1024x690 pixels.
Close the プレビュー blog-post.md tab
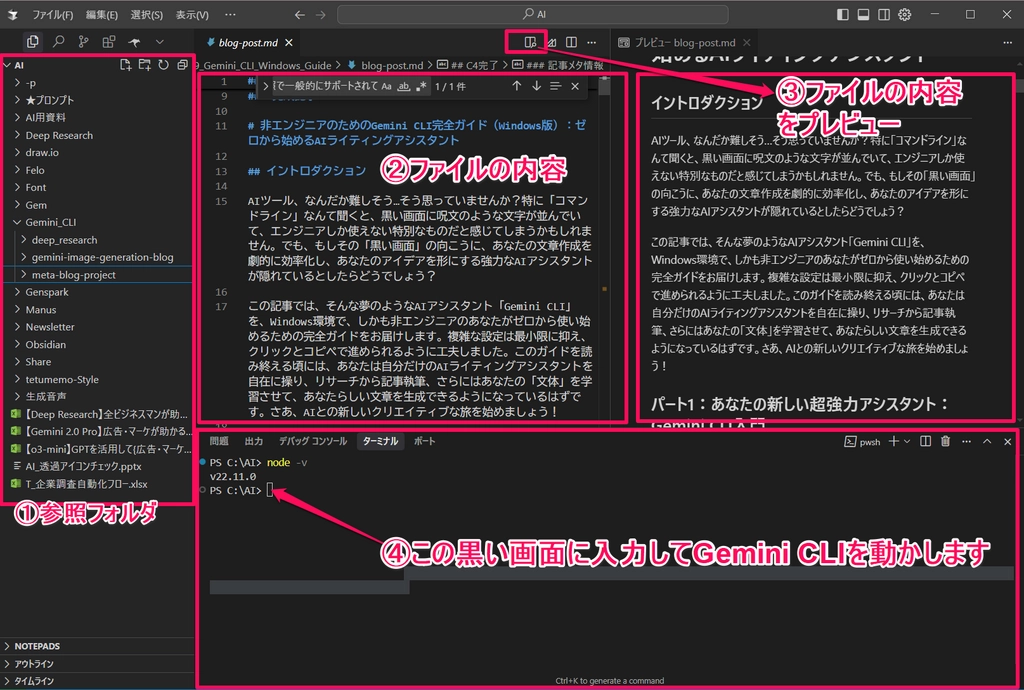click(x=746, y=42)
